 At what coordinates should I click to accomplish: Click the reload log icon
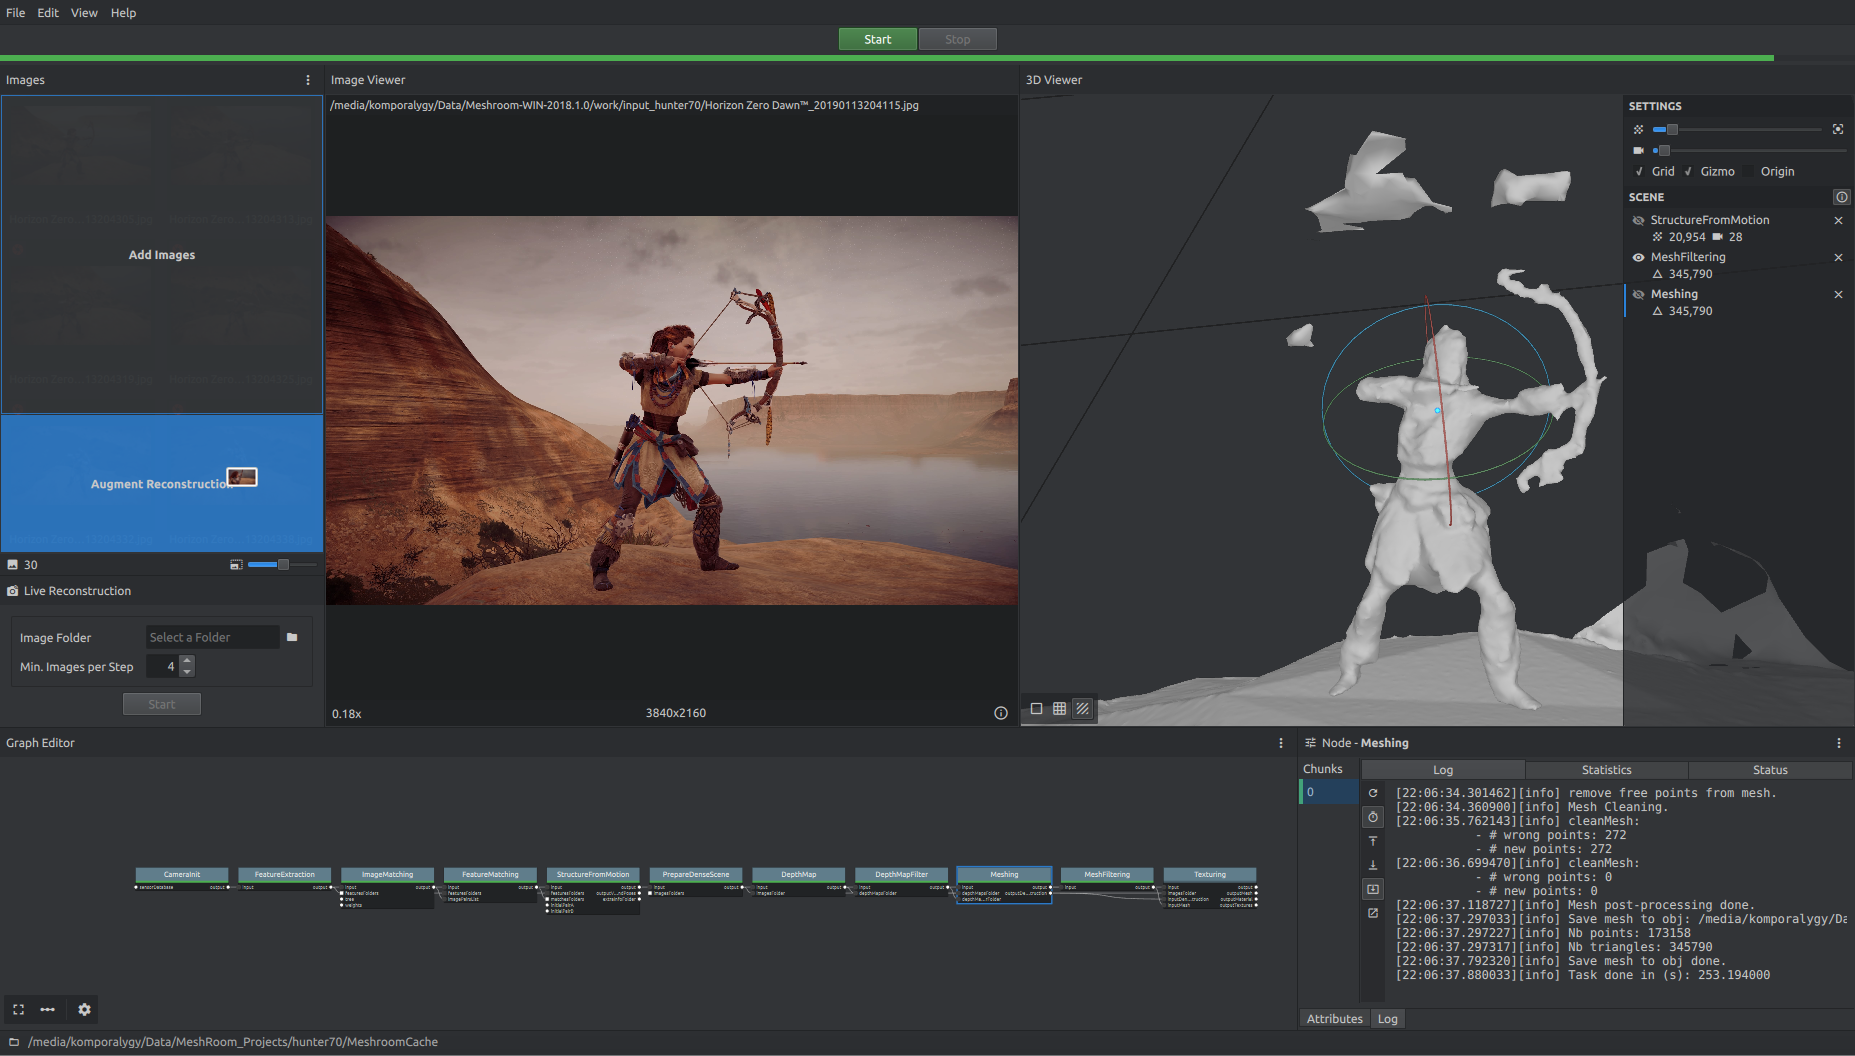1373,793
